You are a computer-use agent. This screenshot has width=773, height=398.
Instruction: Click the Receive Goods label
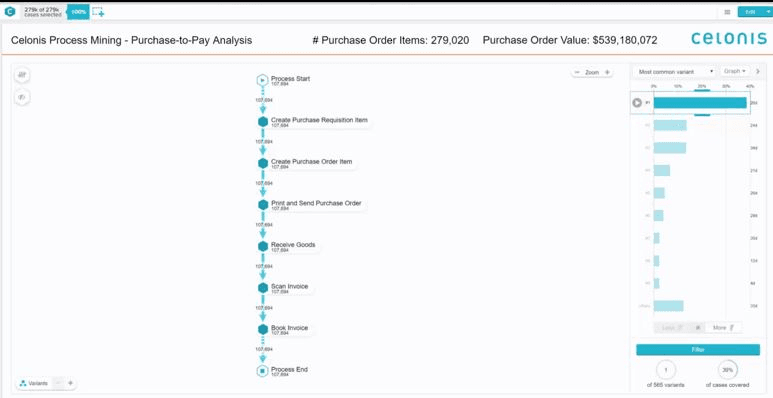tap(293, 245)
